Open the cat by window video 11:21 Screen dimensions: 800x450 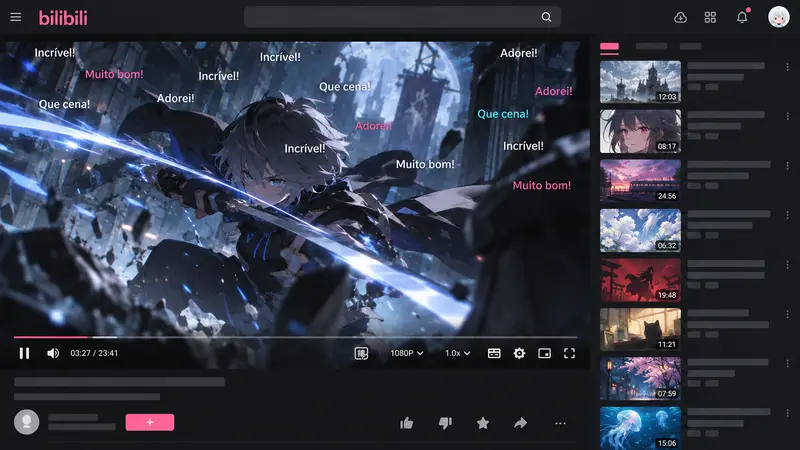click(640, 329)
